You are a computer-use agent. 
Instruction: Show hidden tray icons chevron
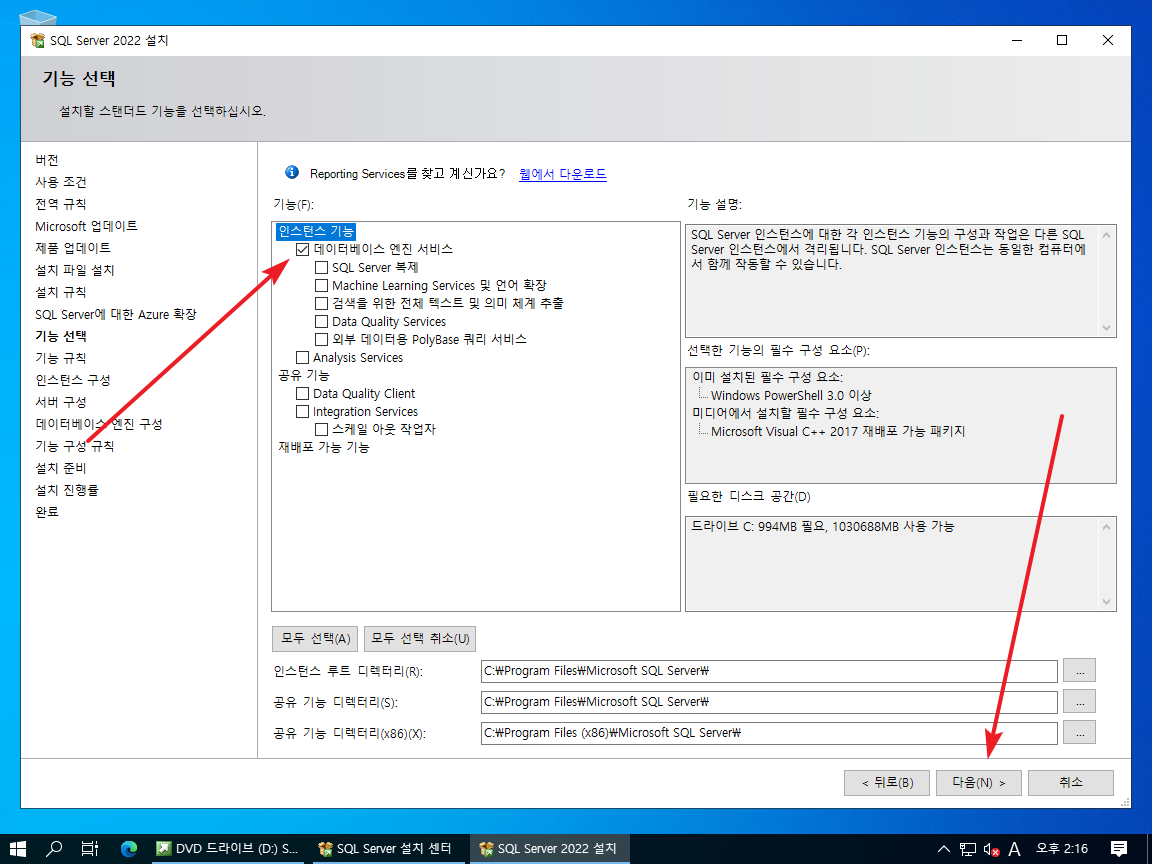click(x=944, y=849)
